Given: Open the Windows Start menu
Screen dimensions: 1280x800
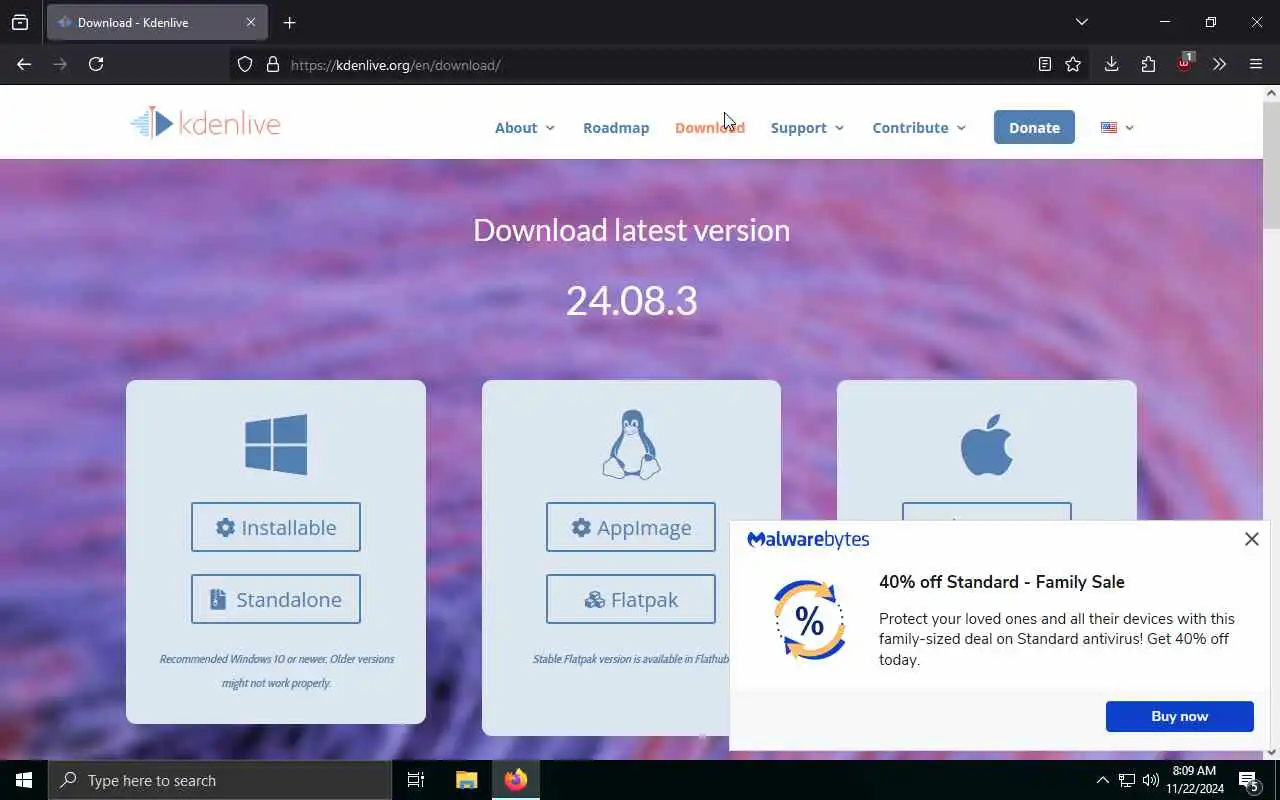Looking at the screenshot, I should click(x=24, y=780).
